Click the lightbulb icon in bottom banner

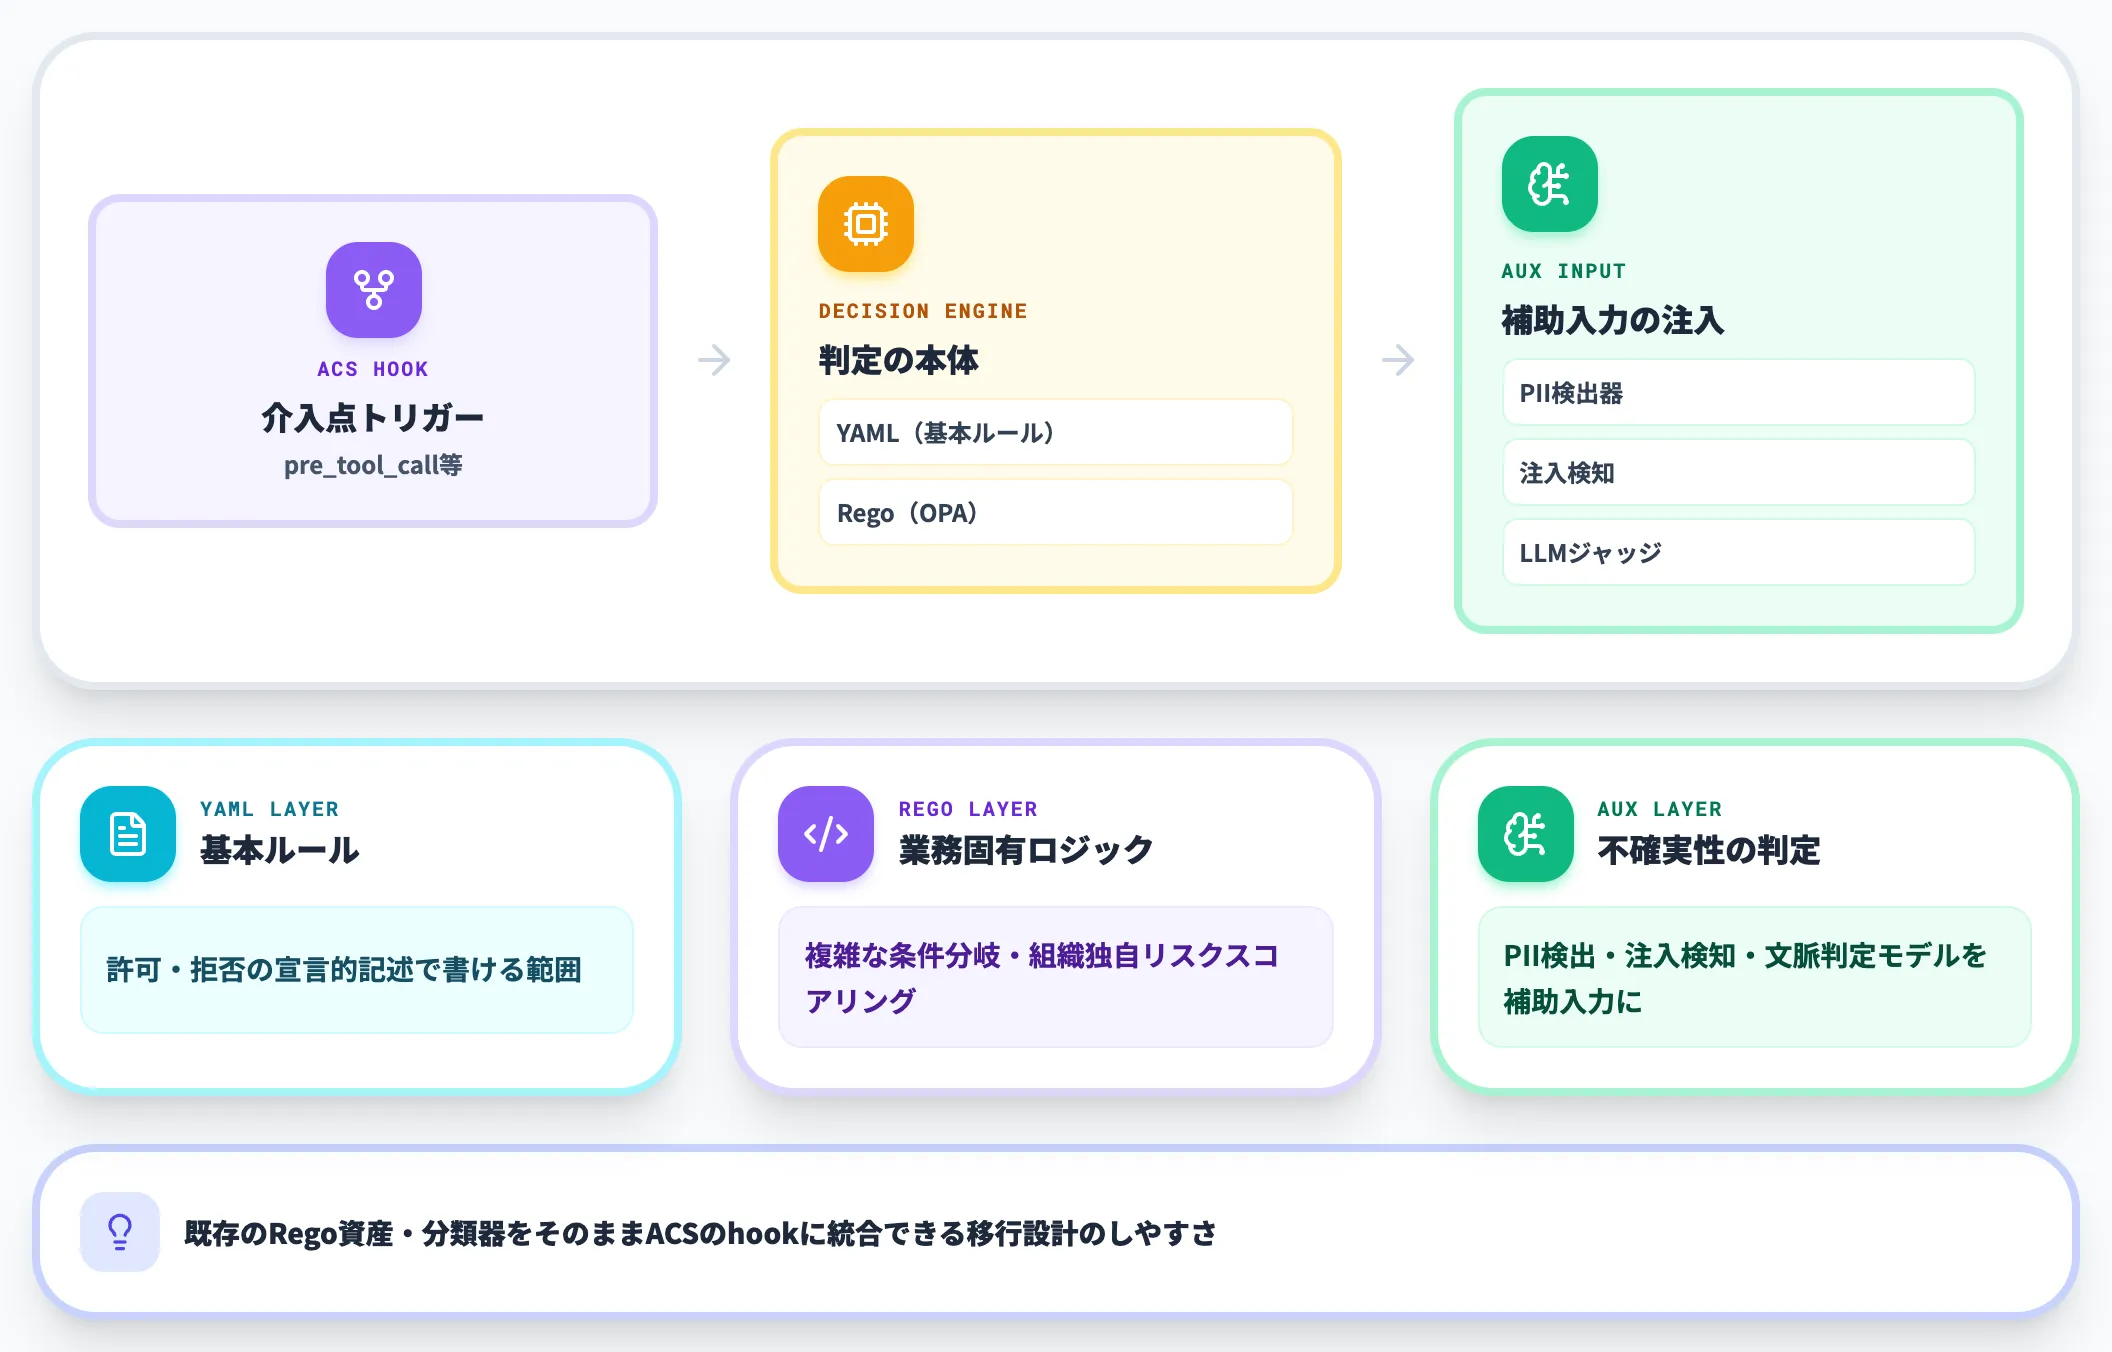click(x=120, y=1232)
